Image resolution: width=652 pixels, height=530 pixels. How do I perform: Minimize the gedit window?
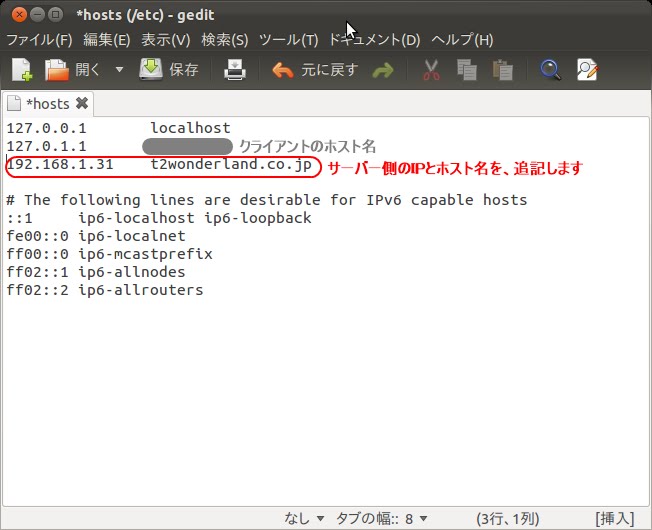point(37,15)
